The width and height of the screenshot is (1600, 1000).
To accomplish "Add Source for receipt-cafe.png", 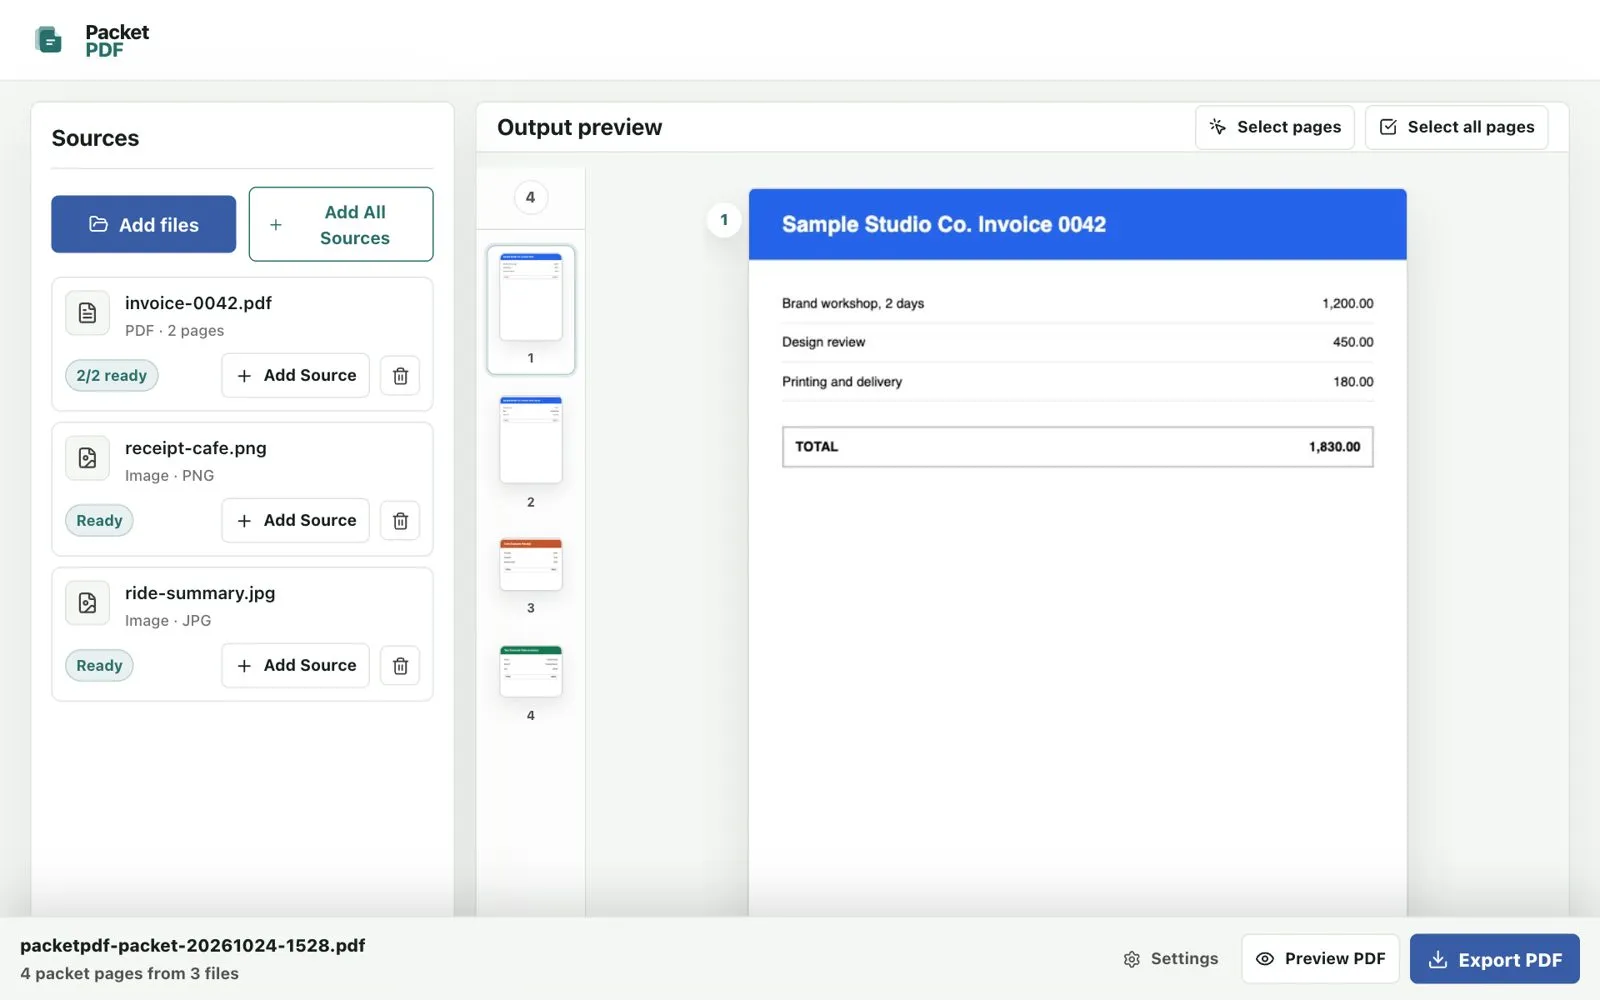I will pyautogui.click(x=296, y=520).
